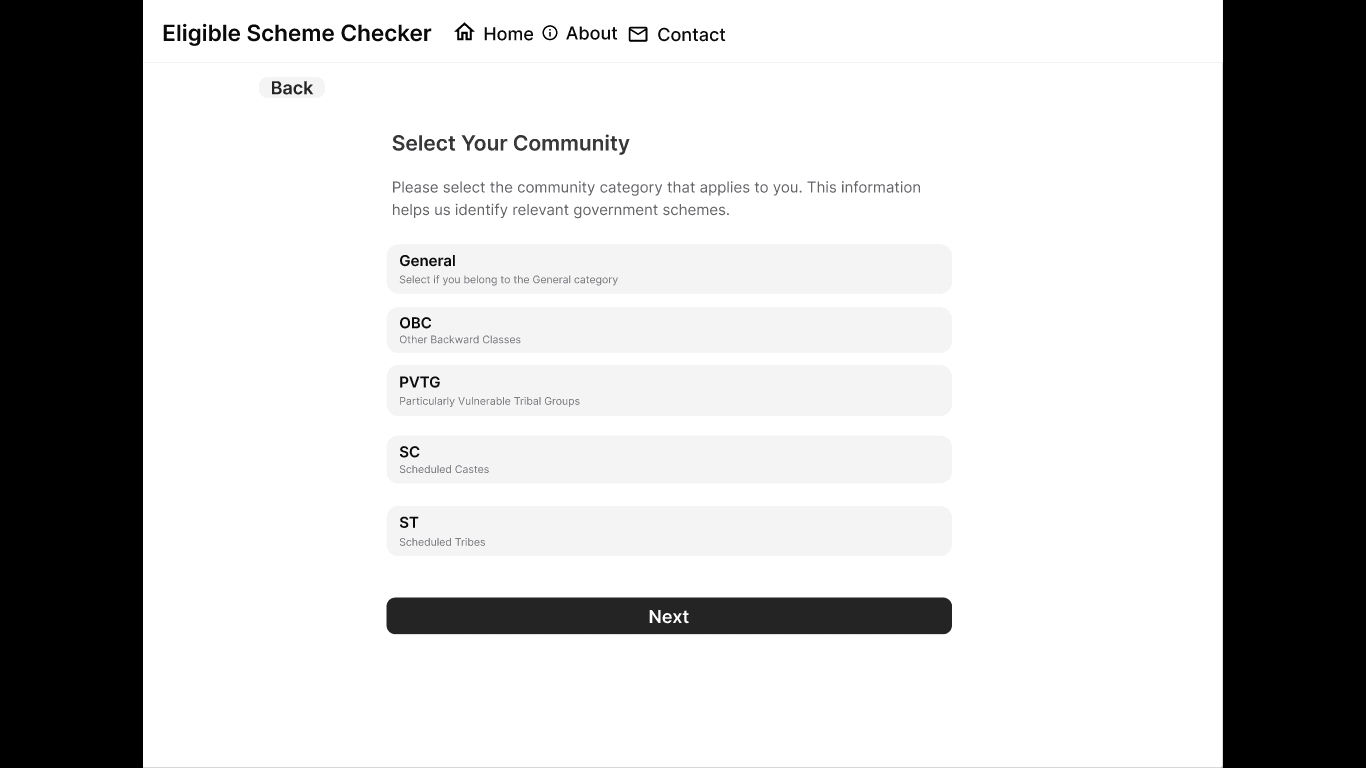Click the community instructions paragraph text
Viewport: 1366px width, 768px height.
point(656,198)
